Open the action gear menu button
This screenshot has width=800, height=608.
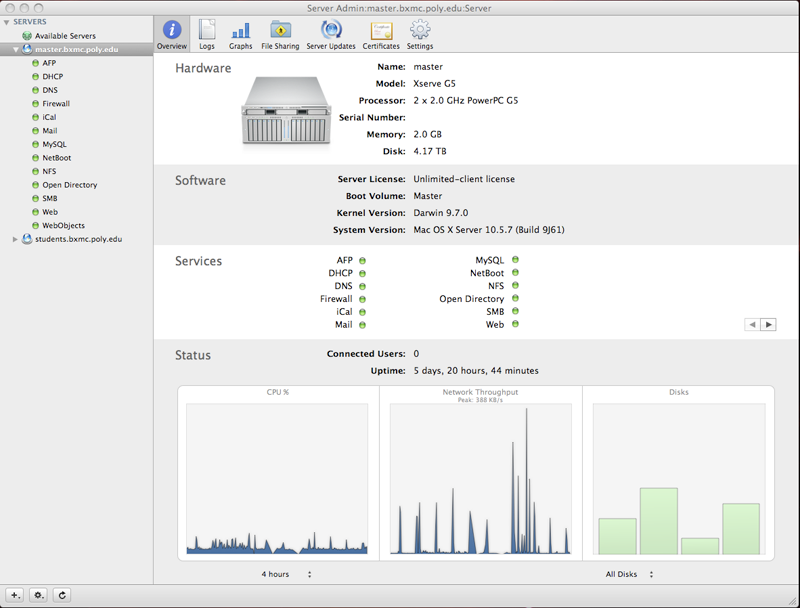[x=38, y=595]
